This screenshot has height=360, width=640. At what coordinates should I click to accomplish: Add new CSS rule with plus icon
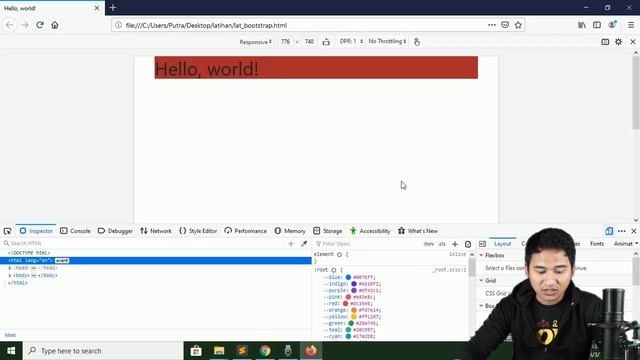[455, 244]
